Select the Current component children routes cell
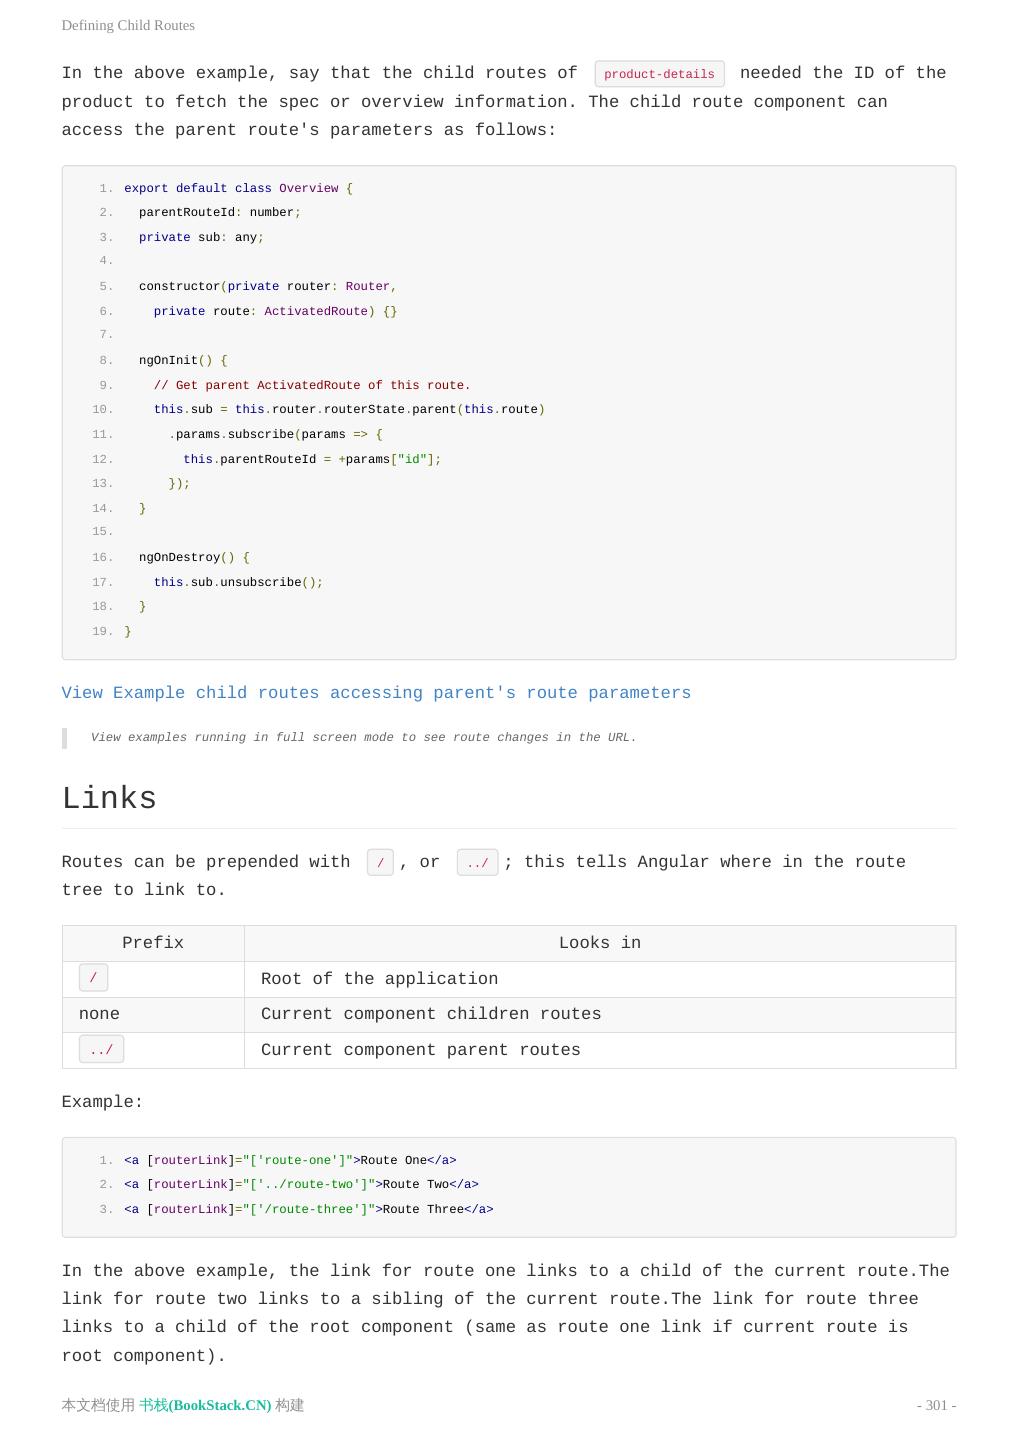 (x=431, y=1014)
